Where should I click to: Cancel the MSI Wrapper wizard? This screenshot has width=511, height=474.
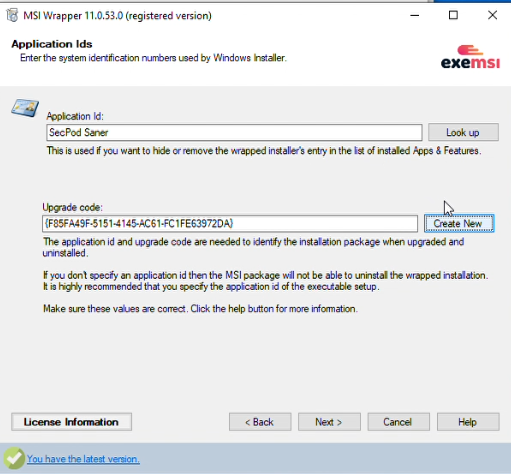point(398,422)
